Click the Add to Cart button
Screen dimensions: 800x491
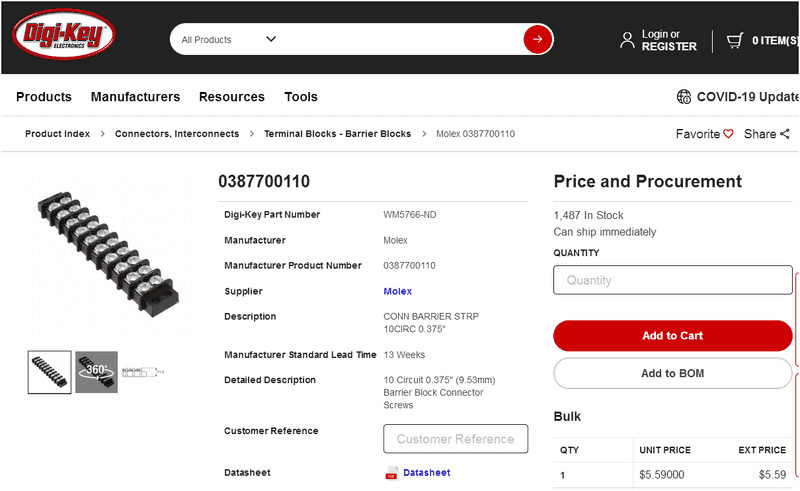672,335
